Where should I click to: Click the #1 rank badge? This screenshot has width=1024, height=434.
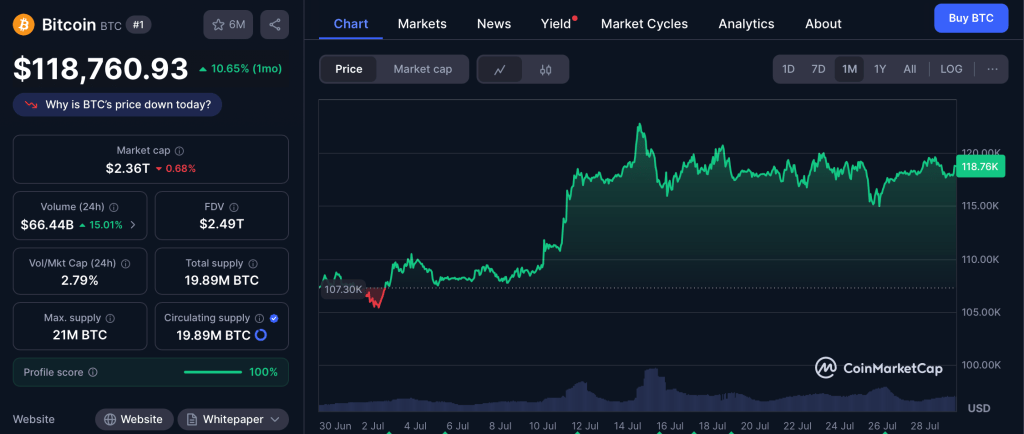click(x=138, y=25)
